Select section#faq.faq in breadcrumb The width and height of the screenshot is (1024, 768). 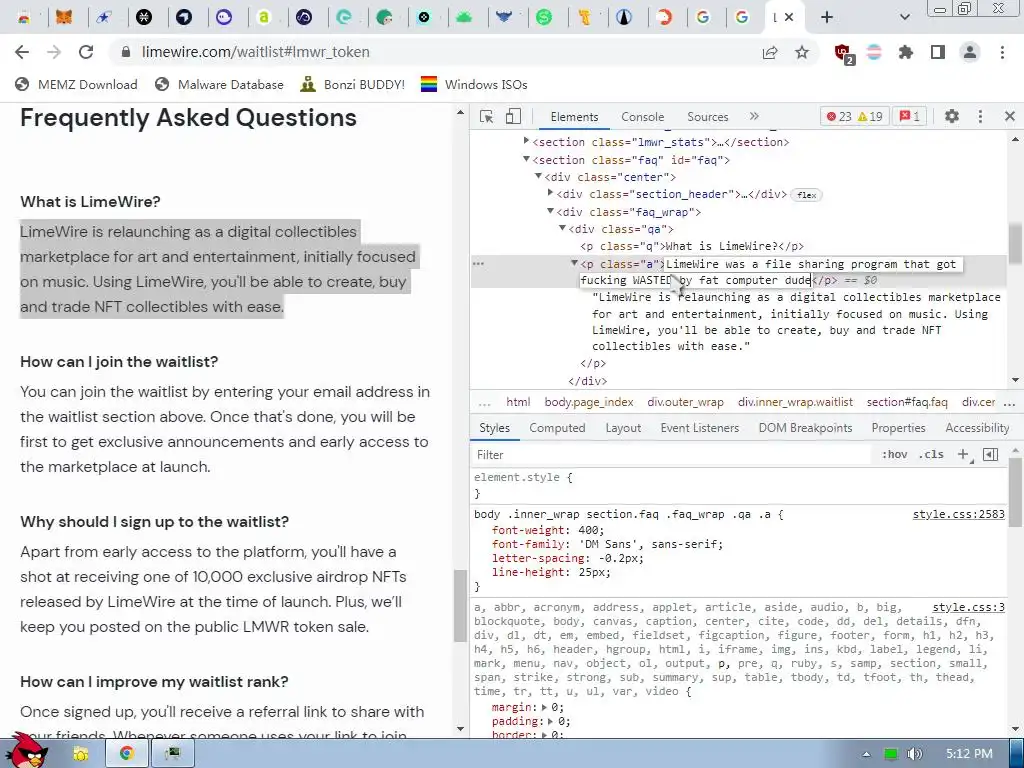tap(906, 402)
